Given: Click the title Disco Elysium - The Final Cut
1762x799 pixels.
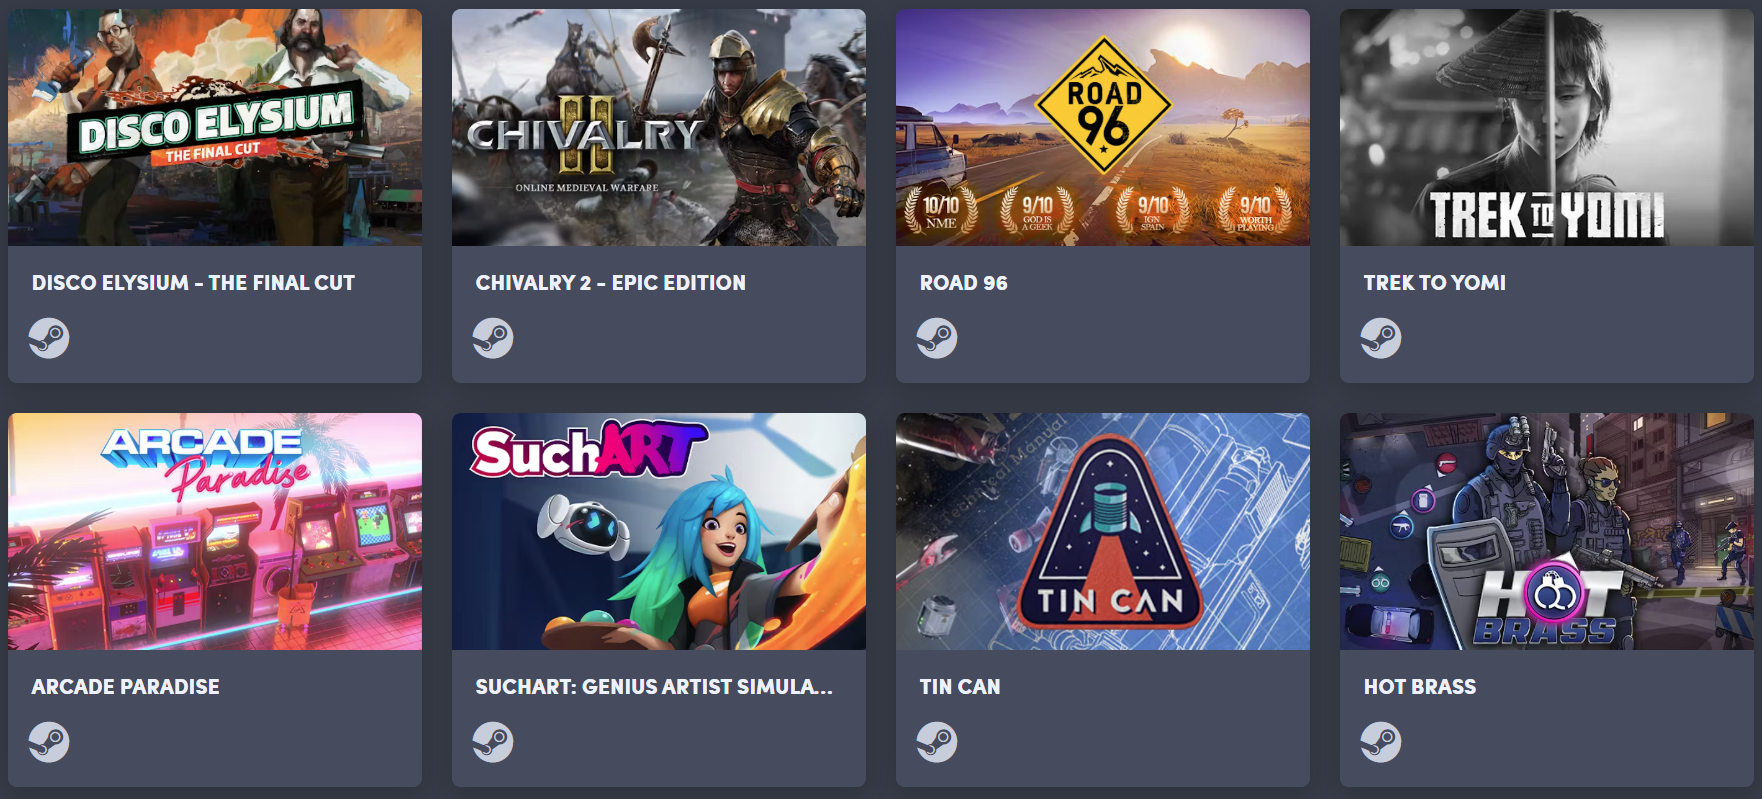Looking at the screenshot, I should (x=193, y=283).
